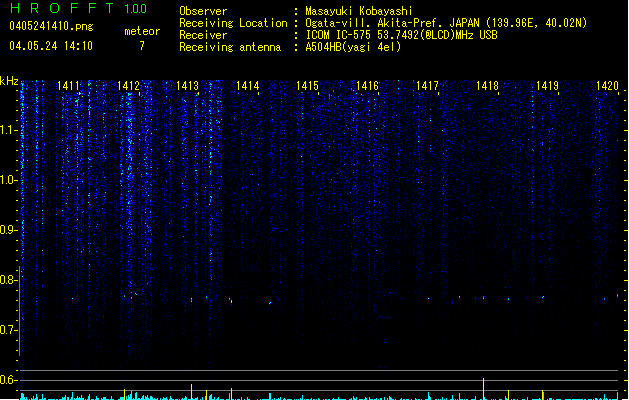Click the 1415 time axis label

(307, 86)
